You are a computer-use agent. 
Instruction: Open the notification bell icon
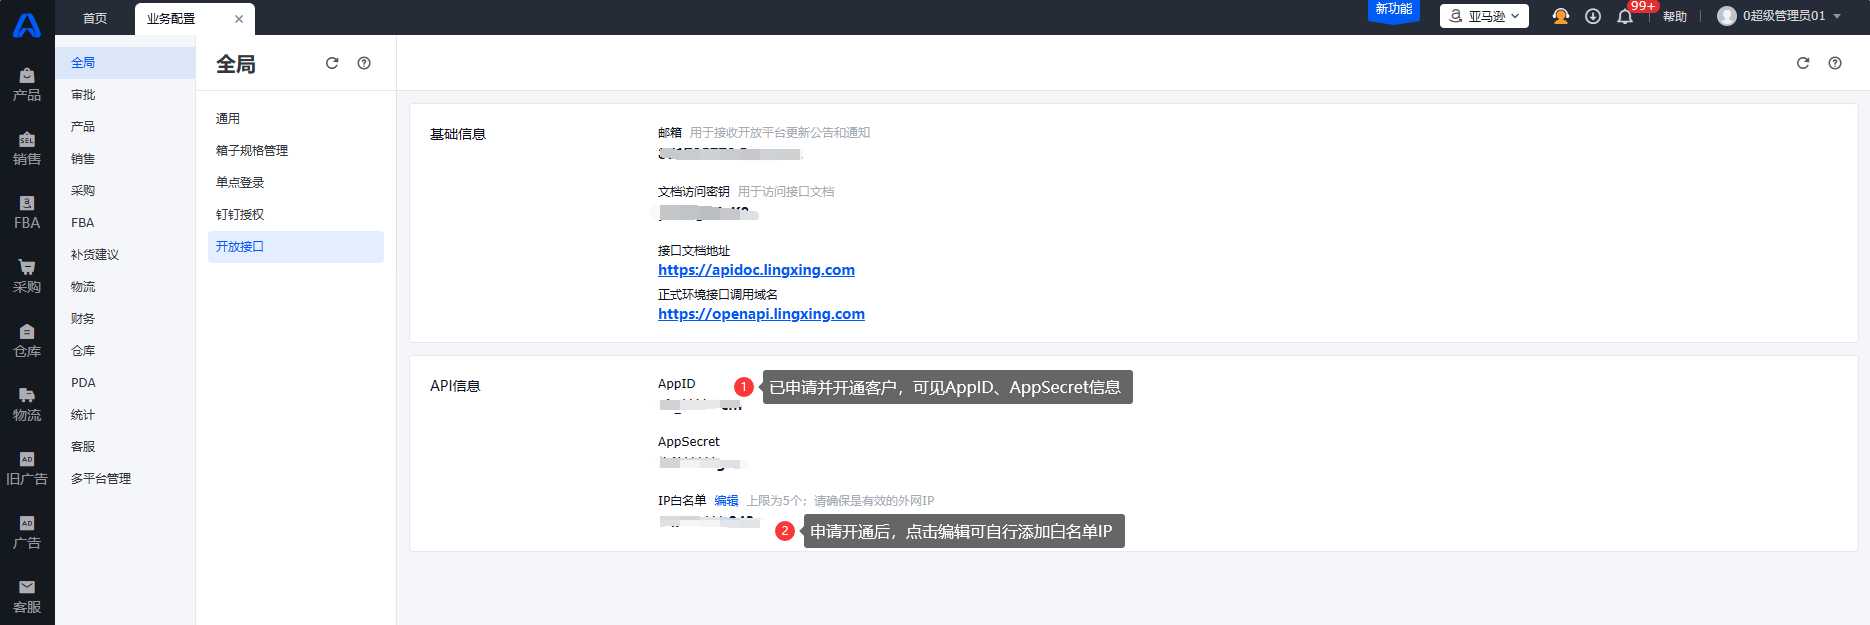tap(1625, 17)
